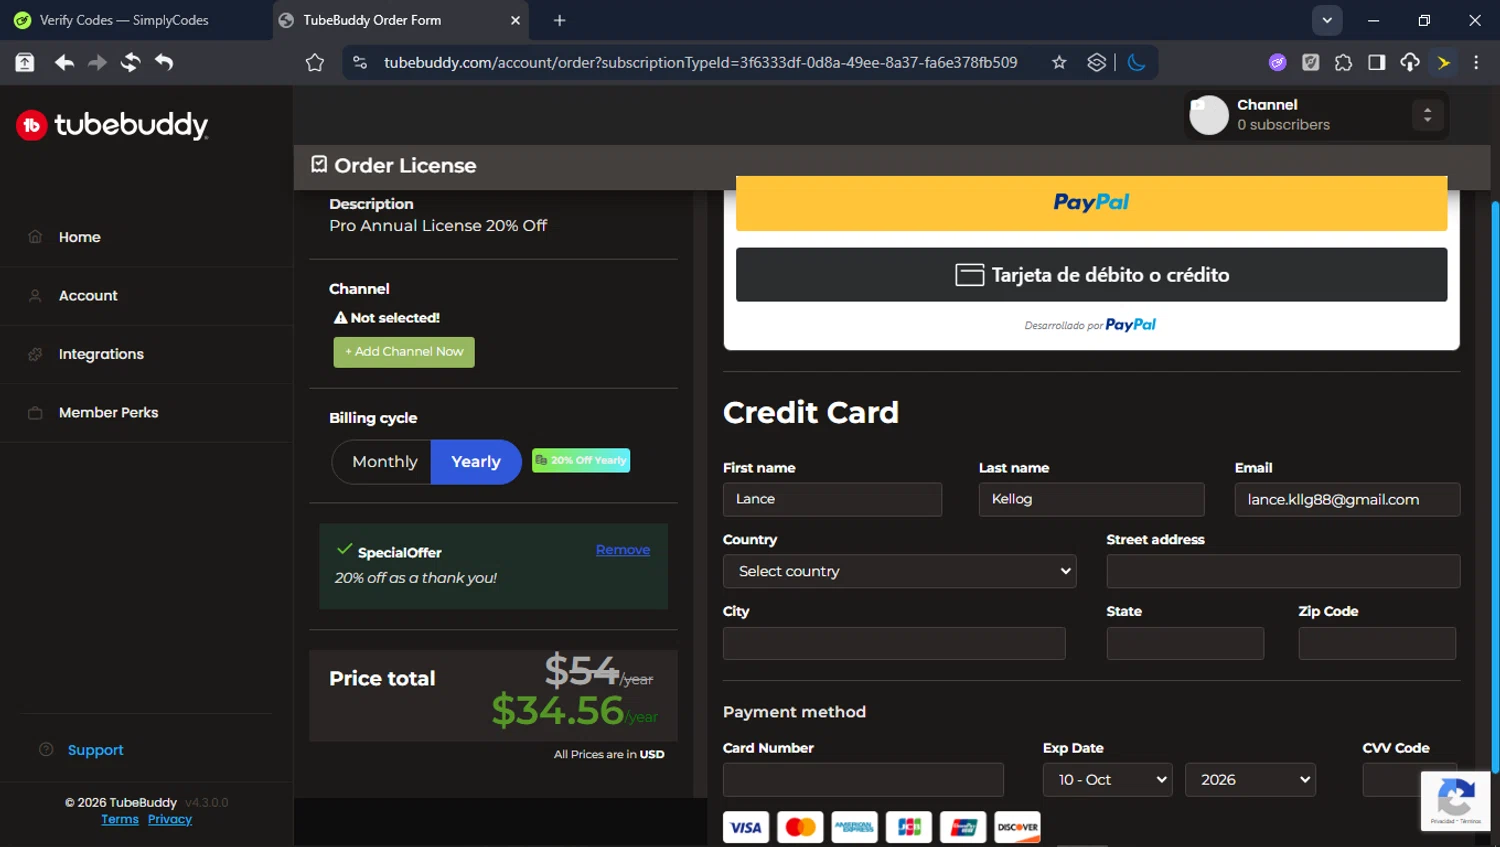Click the upload icon left of back arrow
This screenshot has height=847, width=1500.
click(25, 63)
